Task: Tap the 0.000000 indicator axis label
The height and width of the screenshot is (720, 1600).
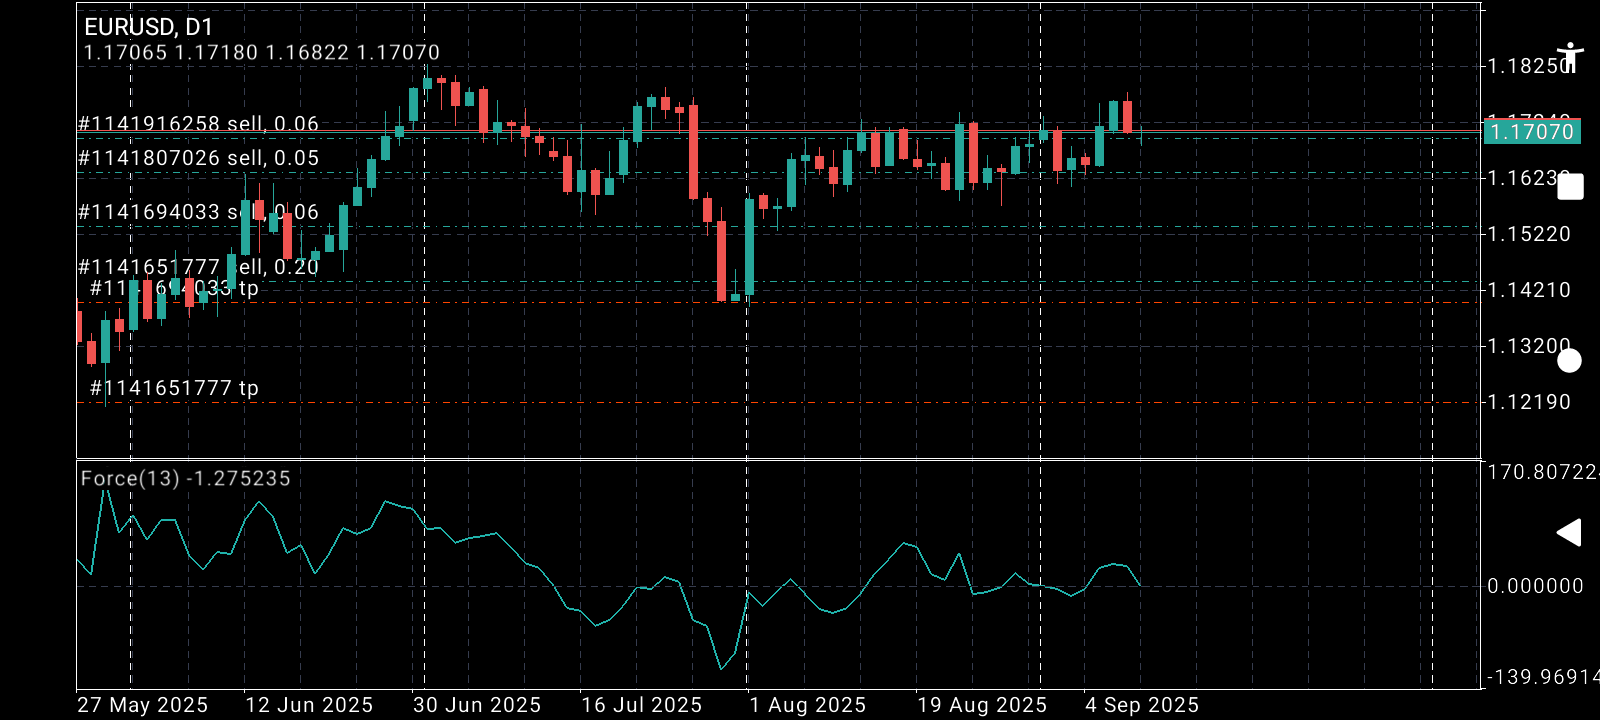Action: pyautogui.click(x=1535, y=586)
